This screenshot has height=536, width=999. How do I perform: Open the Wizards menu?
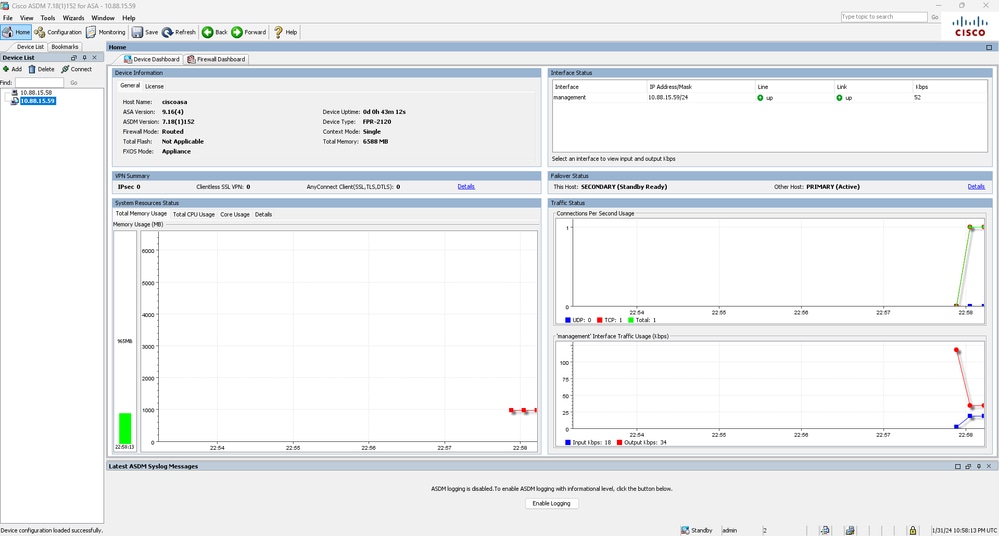click(x=73, y=18)
